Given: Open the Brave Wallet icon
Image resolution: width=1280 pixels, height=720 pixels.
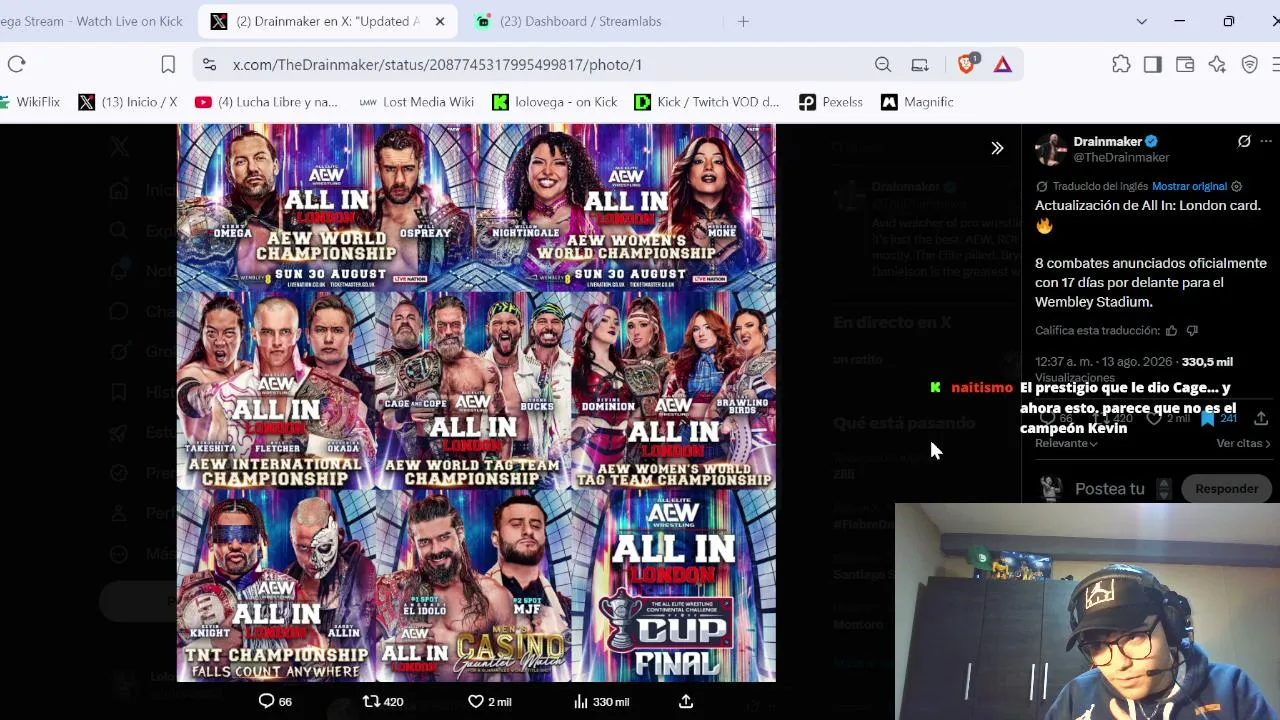Looking at the screenshot, I should coord(1185,65).
